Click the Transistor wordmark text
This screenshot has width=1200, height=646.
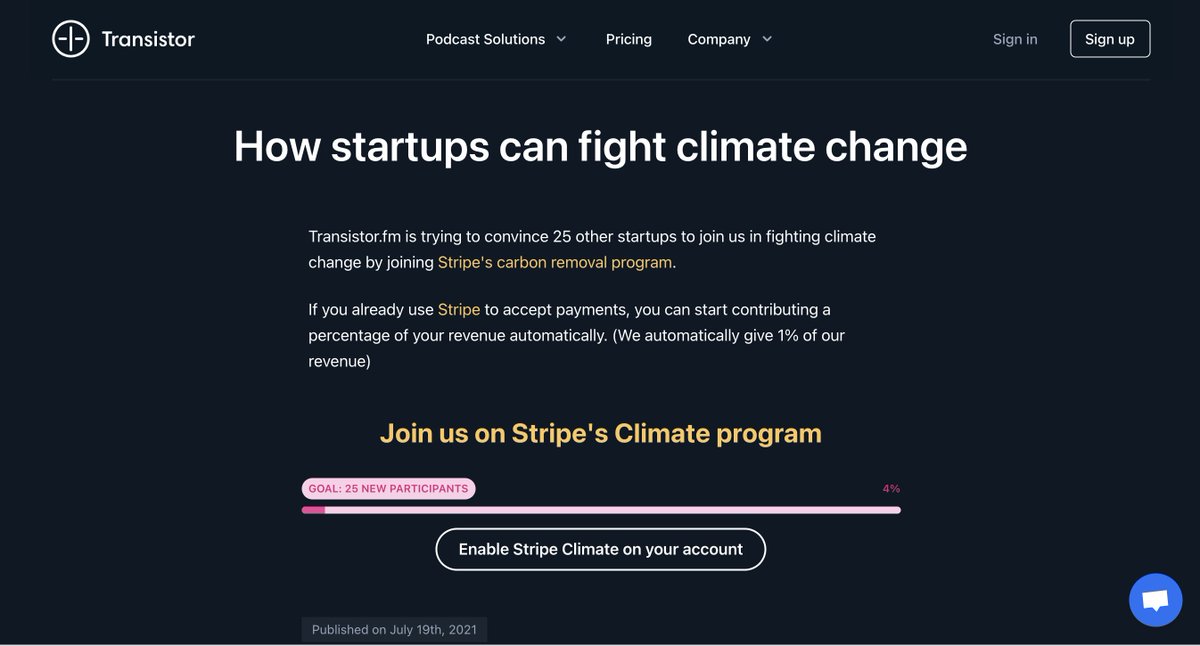(x=148, y=39)
